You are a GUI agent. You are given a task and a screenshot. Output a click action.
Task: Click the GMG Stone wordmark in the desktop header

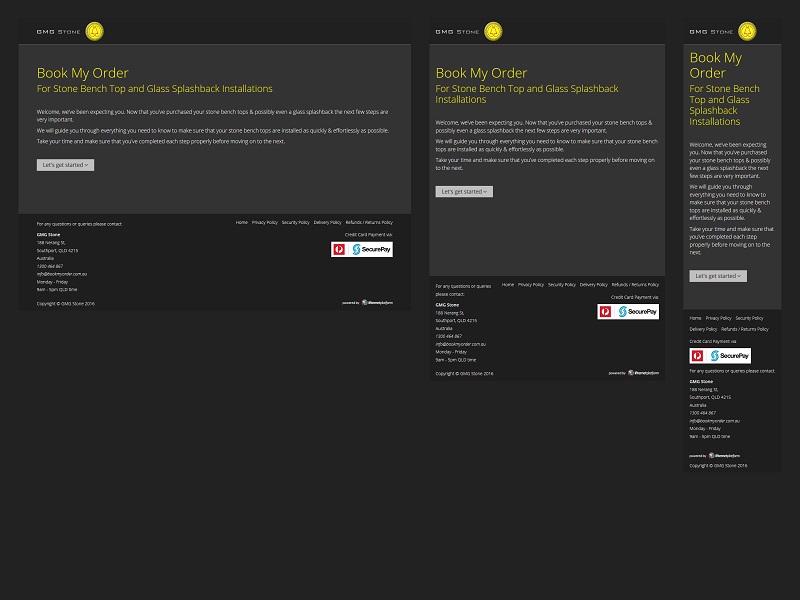[58, 32]
